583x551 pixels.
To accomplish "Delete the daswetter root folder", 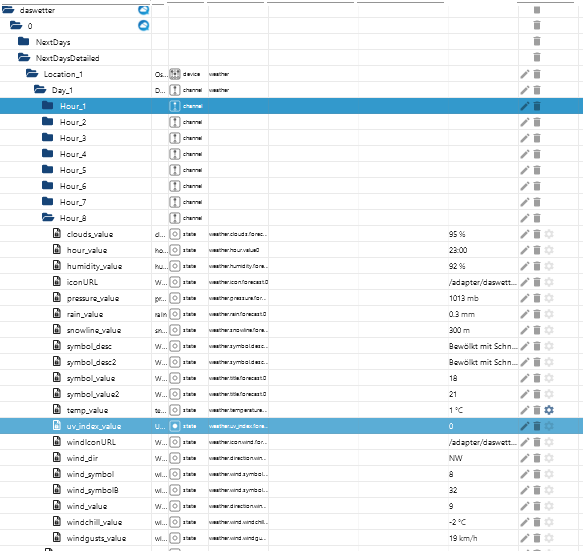I will (537, 10).
